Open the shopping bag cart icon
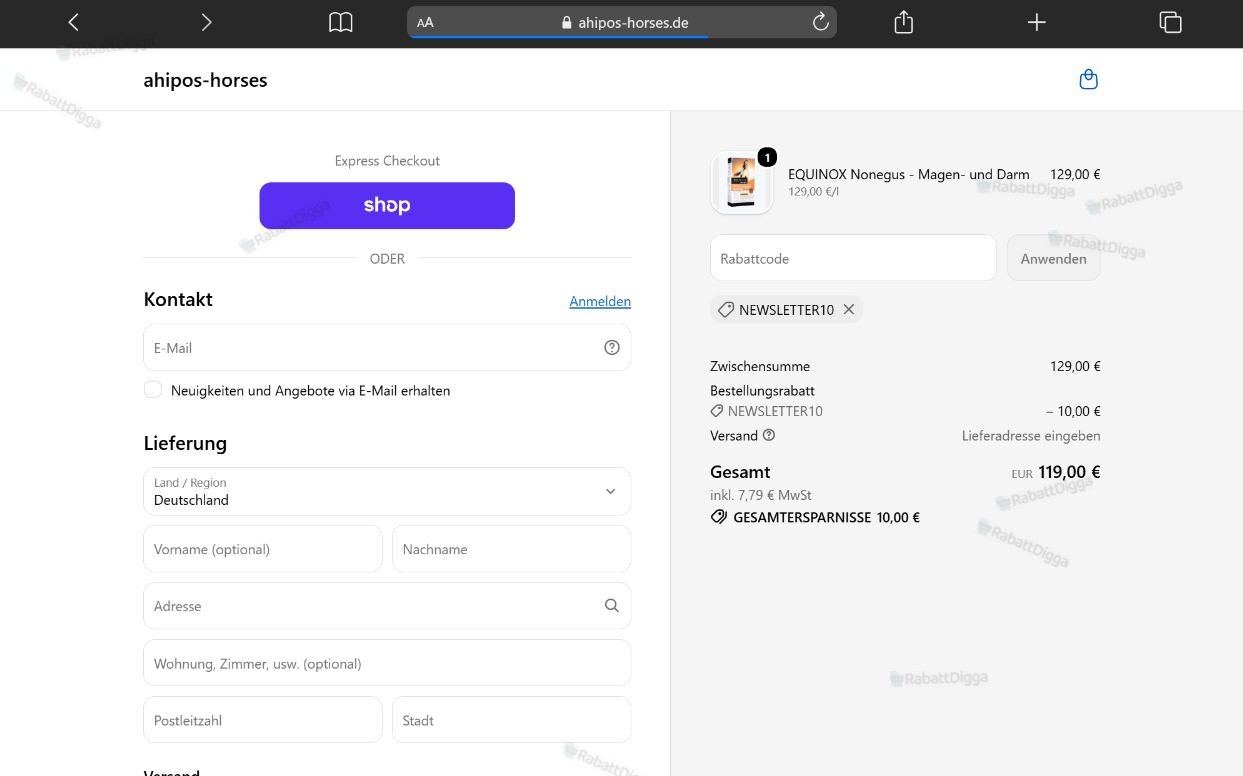This screenshot has width=1243, height=776. [1089, 80]
